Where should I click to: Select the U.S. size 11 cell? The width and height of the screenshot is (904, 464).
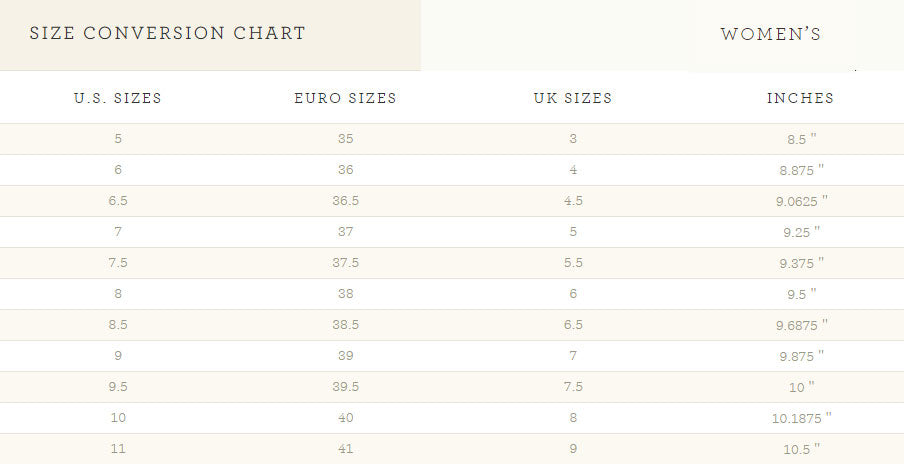pyautogui.click(x=118, y=449)
